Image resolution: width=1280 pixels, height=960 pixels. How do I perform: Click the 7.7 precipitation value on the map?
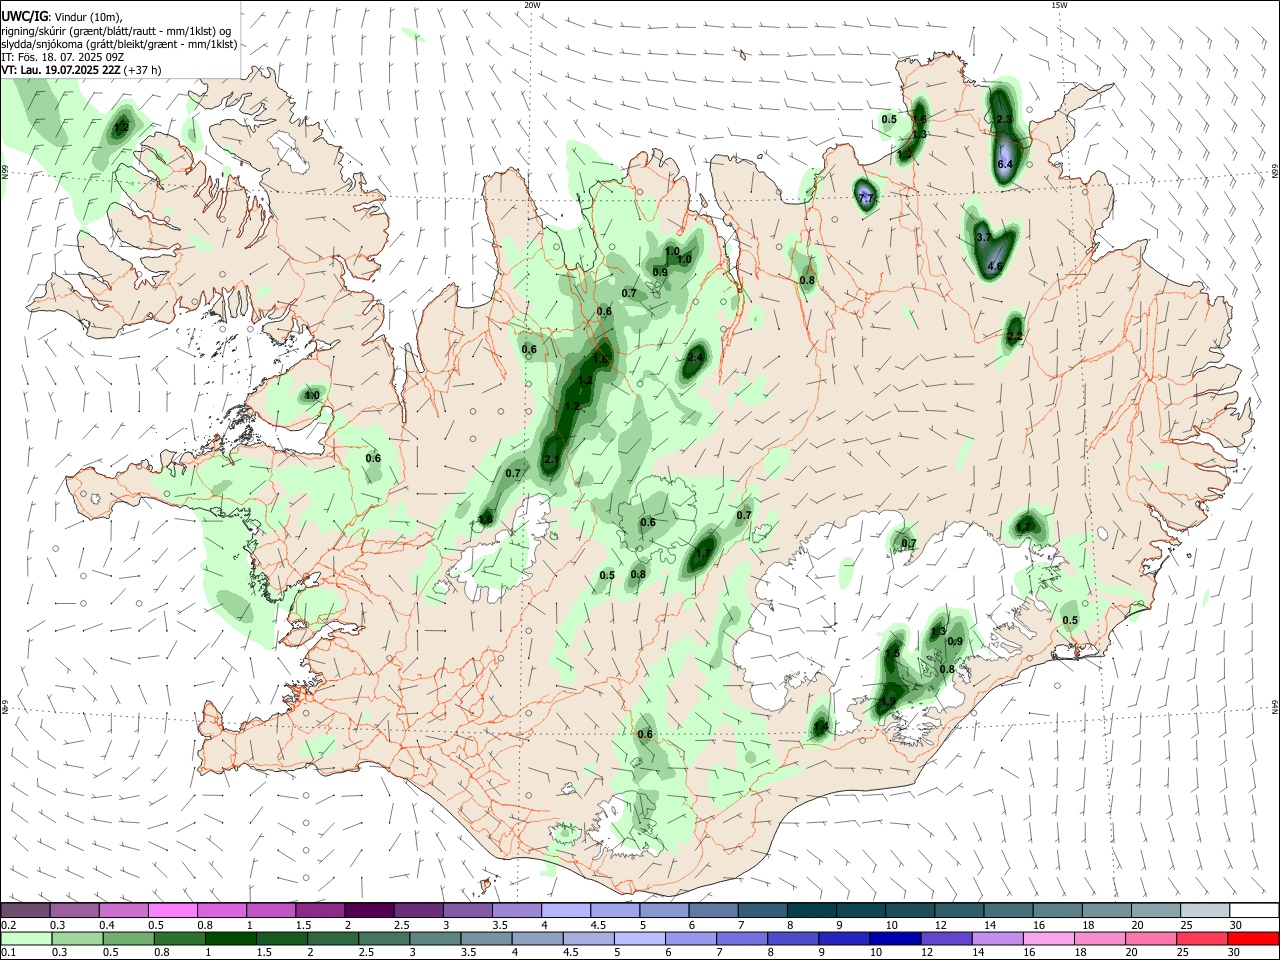(866, 199)
